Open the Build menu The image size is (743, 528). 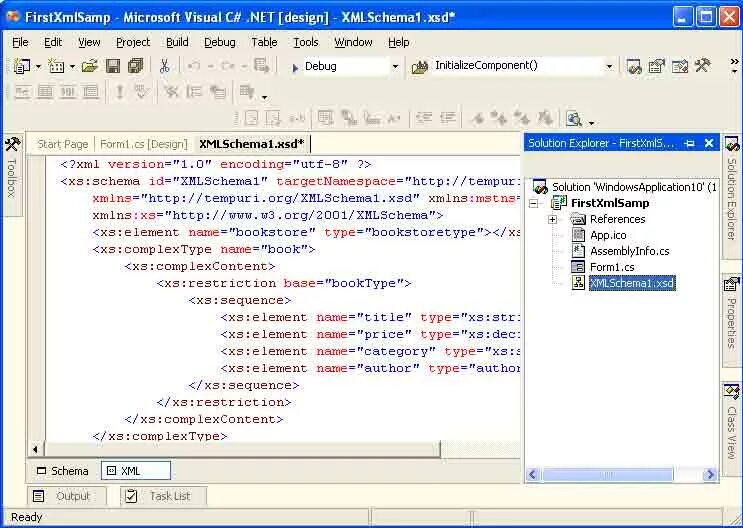point(177,42)
